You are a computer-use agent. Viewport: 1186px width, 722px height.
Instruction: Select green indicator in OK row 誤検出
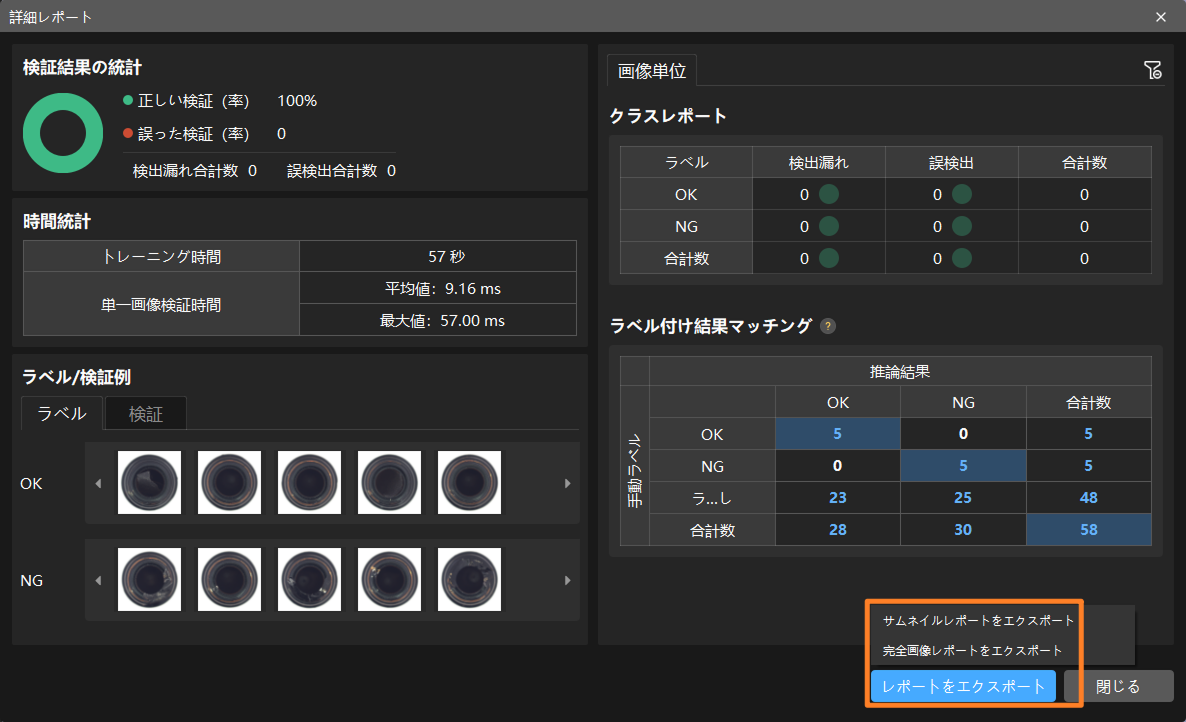click(962, 194)
